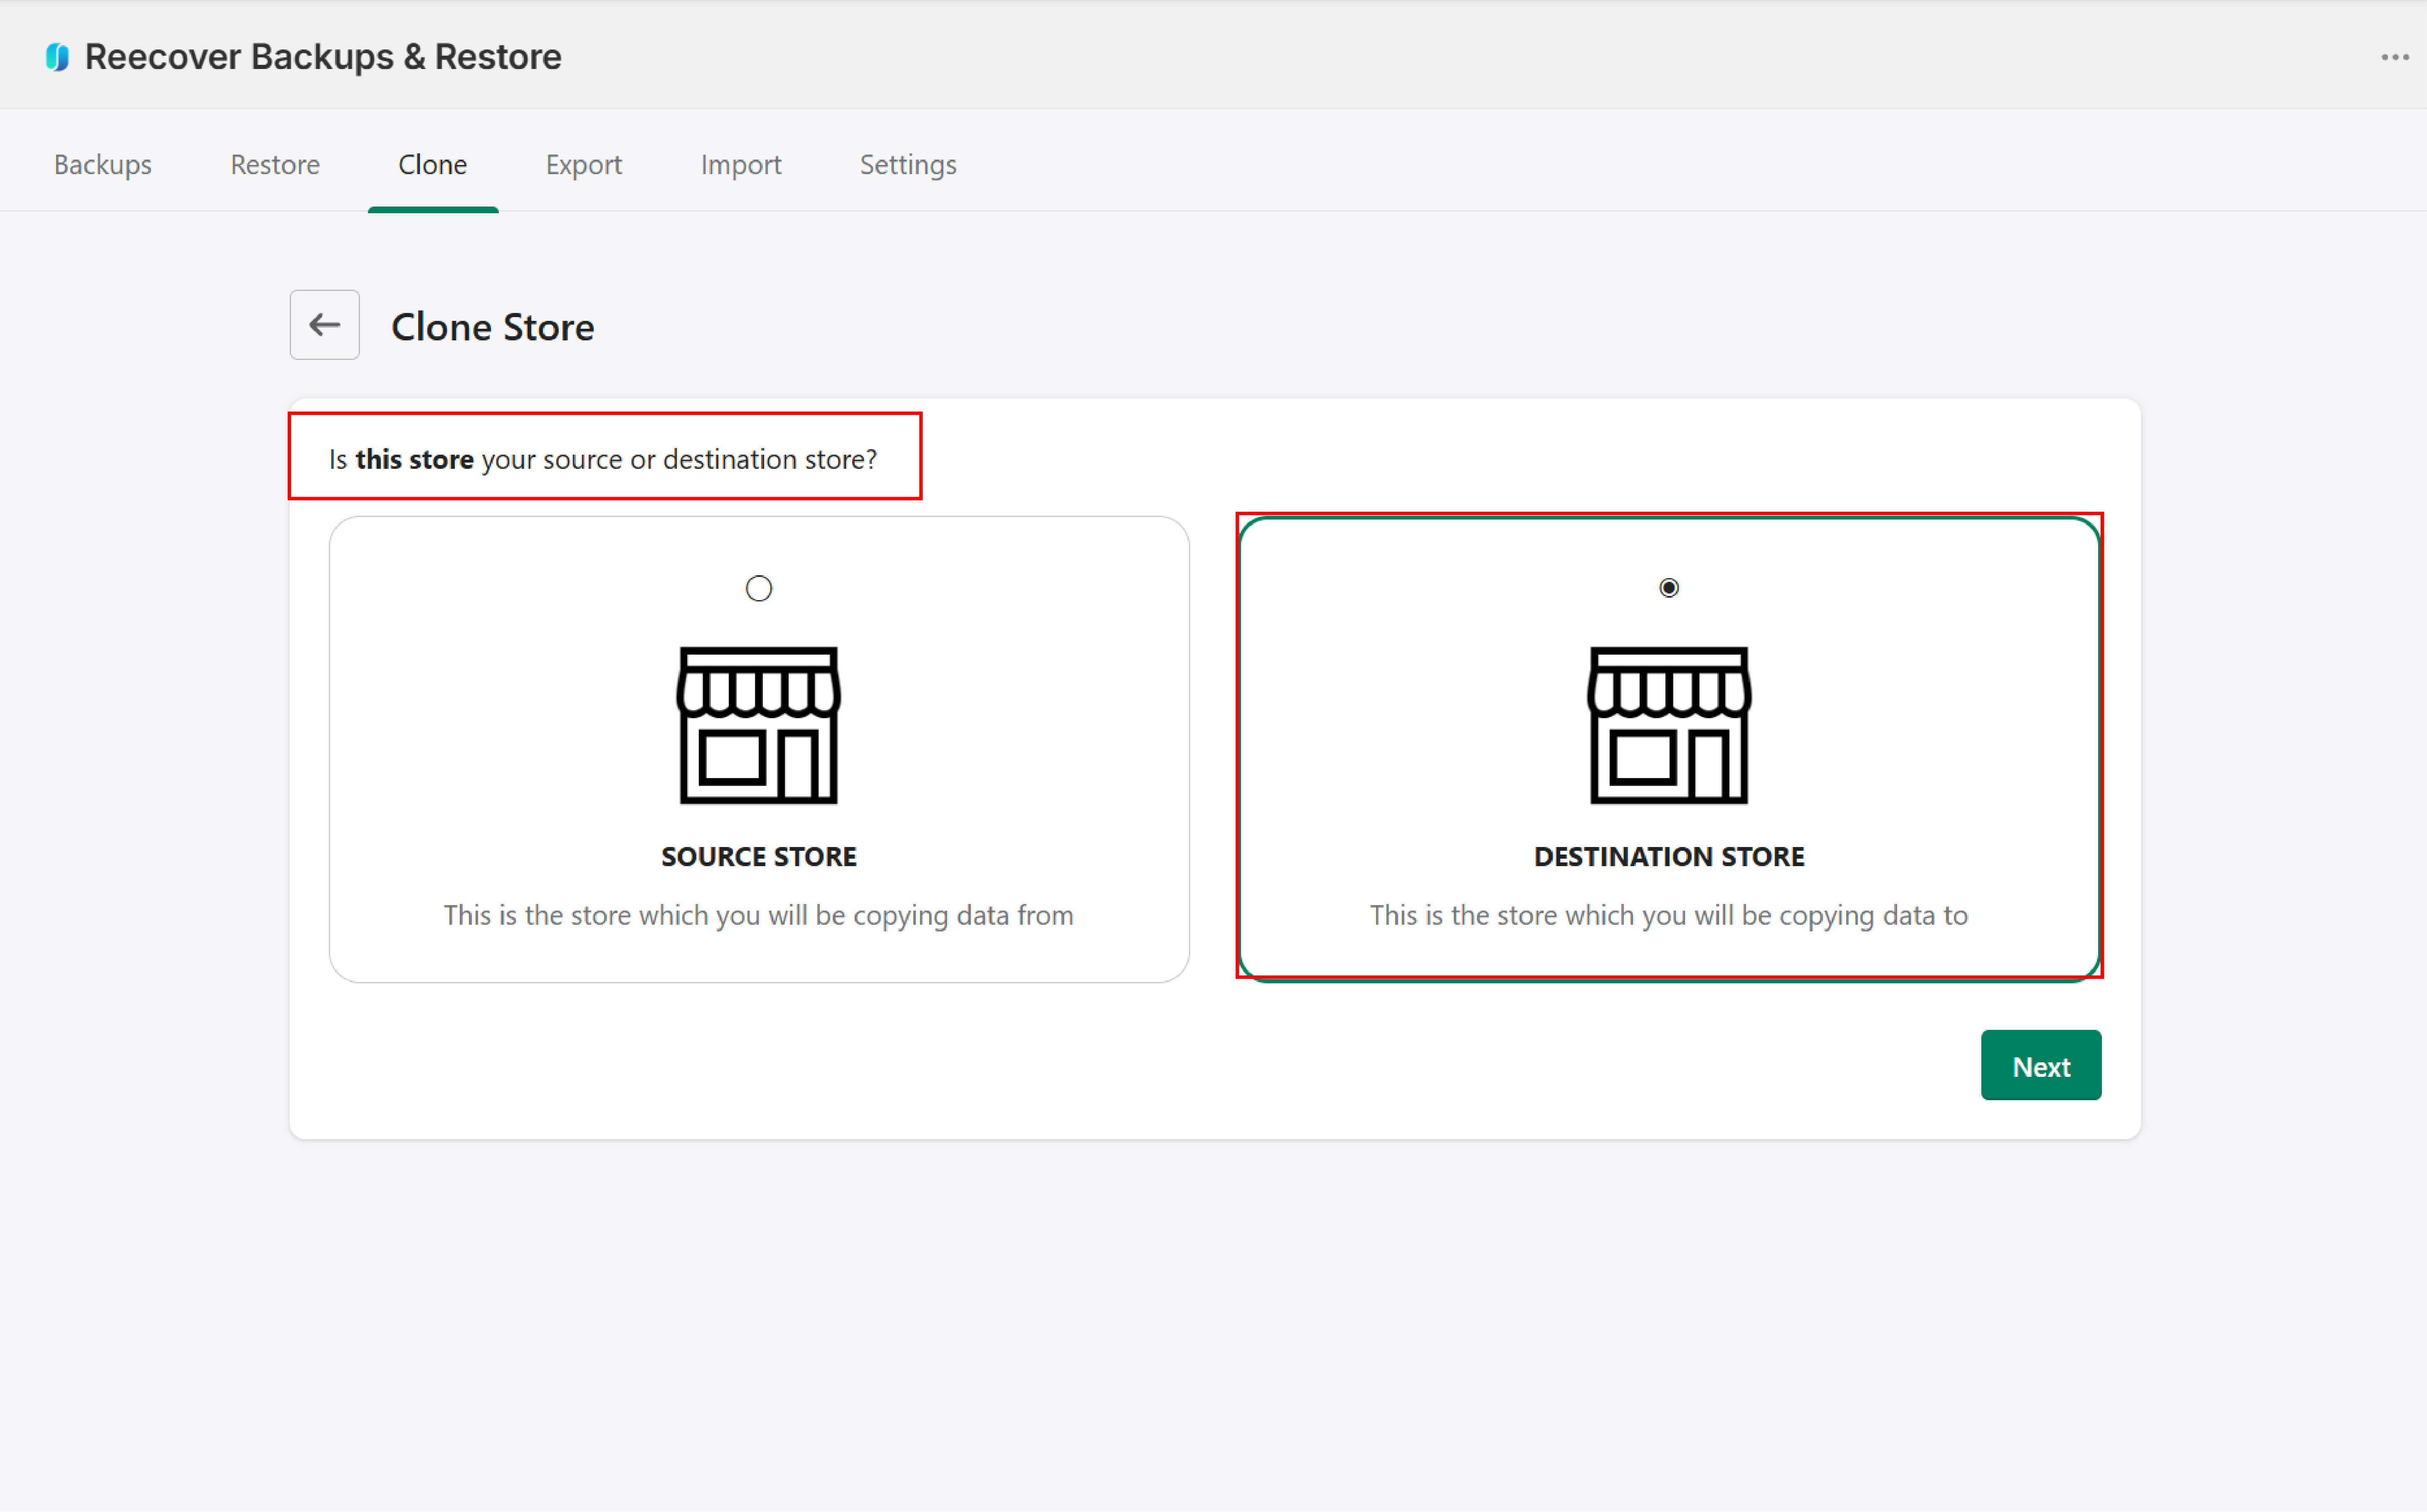
Task: Click the Next button
Action: [x=2041, y=1065]
